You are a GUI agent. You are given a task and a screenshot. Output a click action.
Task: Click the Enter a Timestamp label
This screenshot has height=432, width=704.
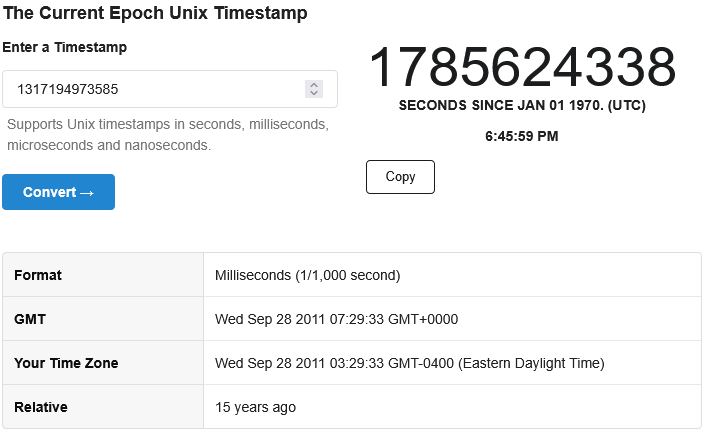tap(65, 47)
